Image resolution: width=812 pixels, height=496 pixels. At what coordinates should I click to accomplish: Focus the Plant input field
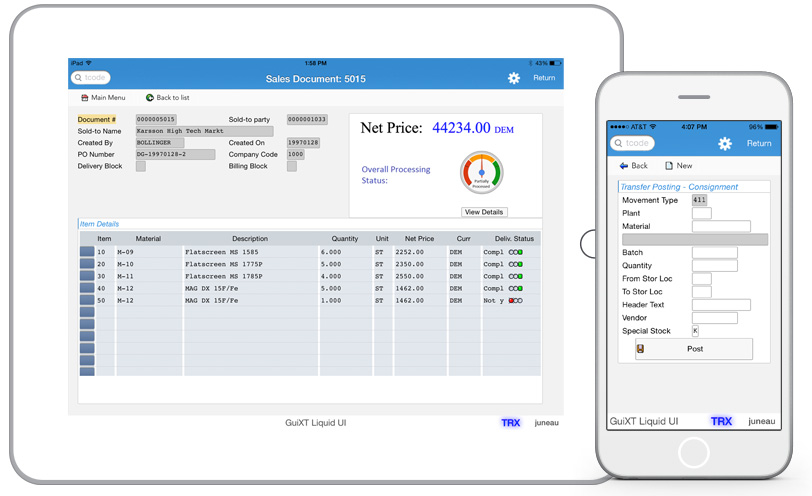[701, 213]
